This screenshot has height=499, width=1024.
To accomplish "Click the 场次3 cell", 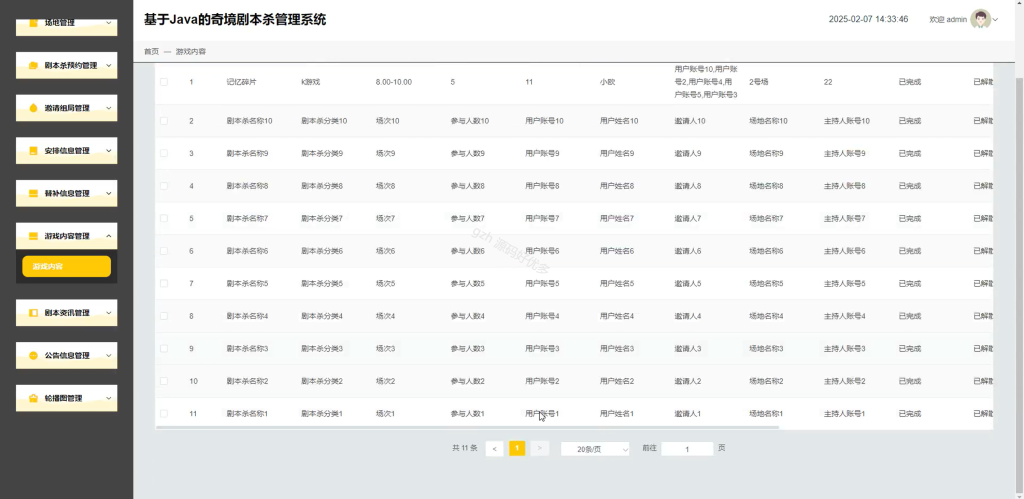I will 385,348.
